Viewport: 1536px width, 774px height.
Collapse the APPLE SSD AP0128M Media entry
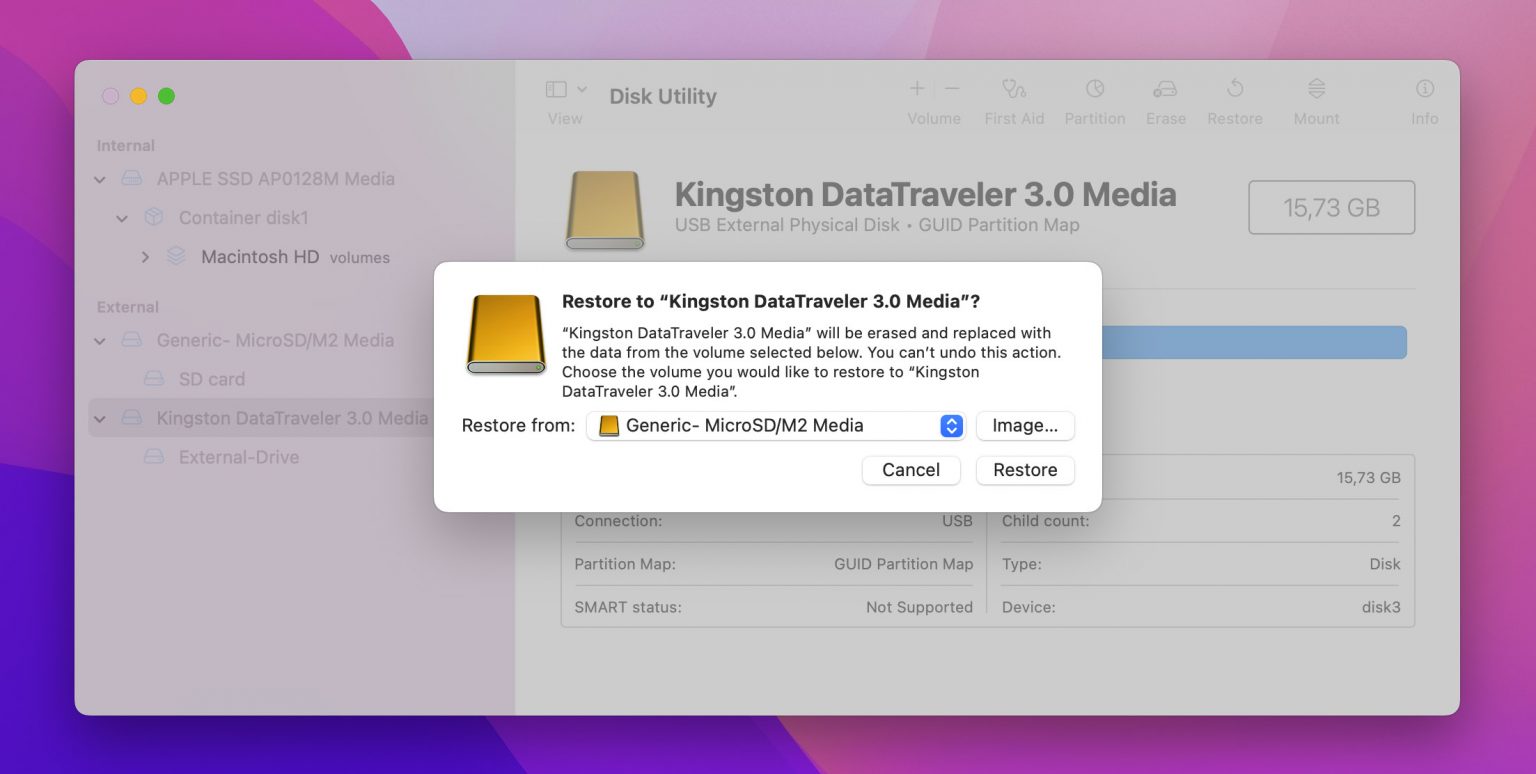click(99, 179)
